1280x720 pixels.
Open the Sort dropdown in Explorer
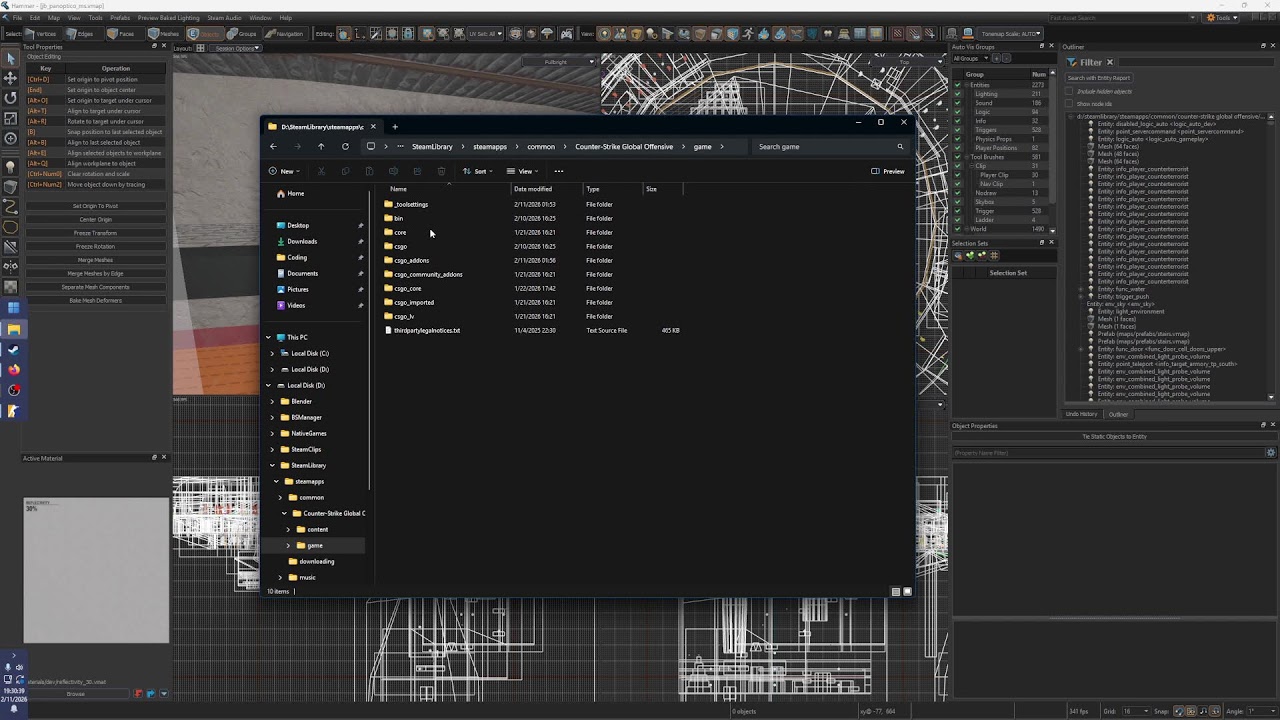tap(476, 171)
